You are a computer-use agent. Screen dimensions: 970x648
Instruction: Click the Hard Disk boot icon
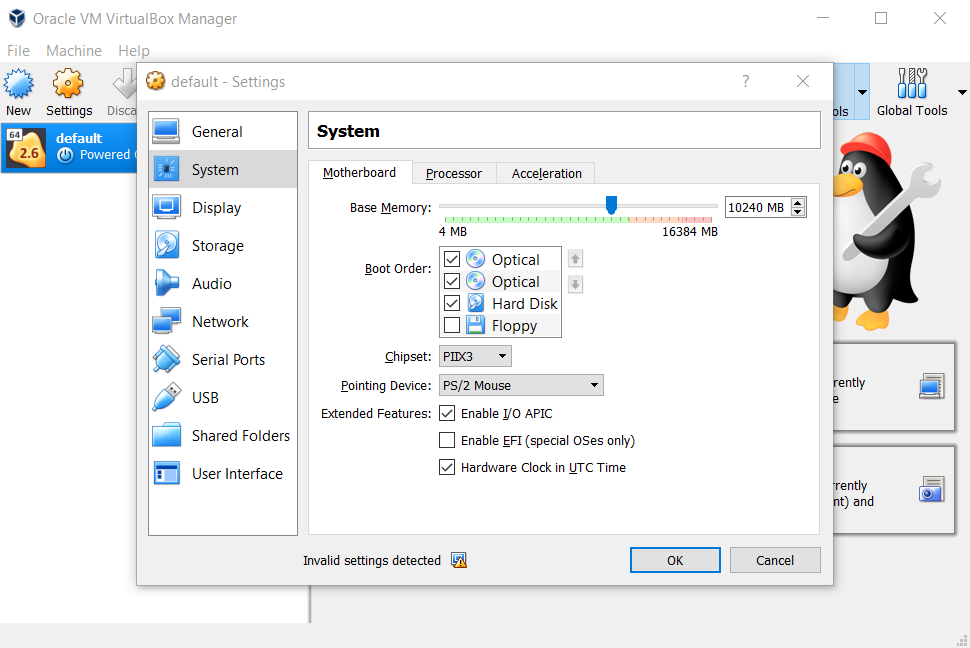(x=475, y=303)
